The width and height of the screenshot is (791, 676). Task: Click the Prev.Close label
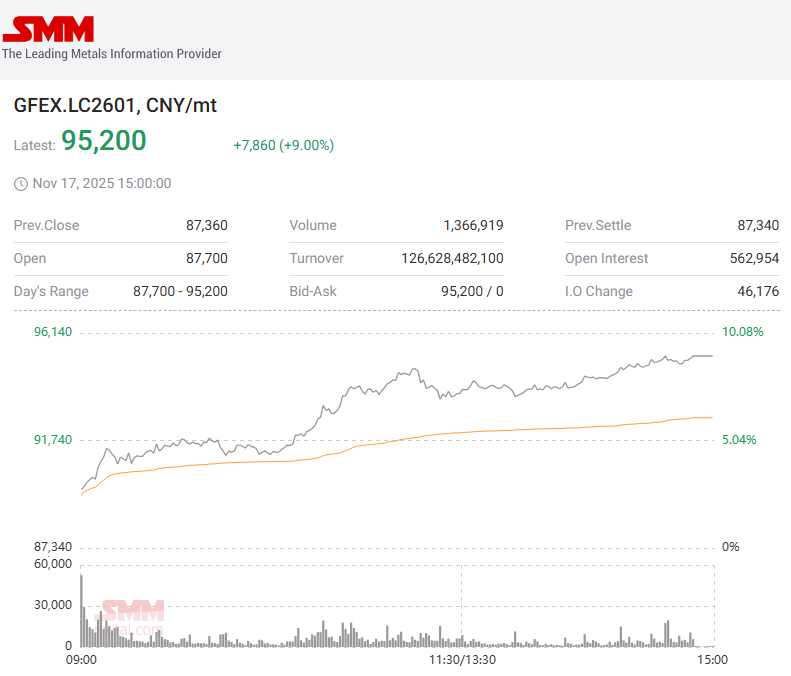click(46, 226)
